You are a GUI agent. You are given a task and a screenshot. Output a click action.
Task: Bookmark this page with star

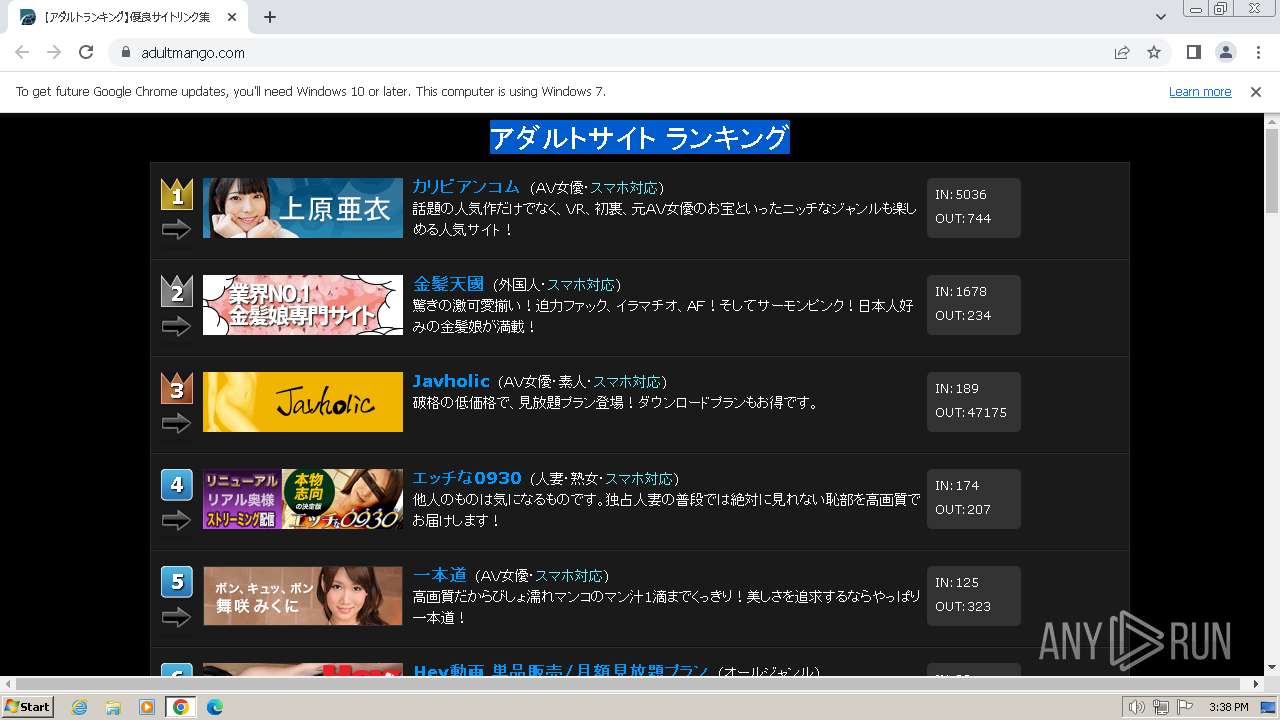[x=1154, y=52]
